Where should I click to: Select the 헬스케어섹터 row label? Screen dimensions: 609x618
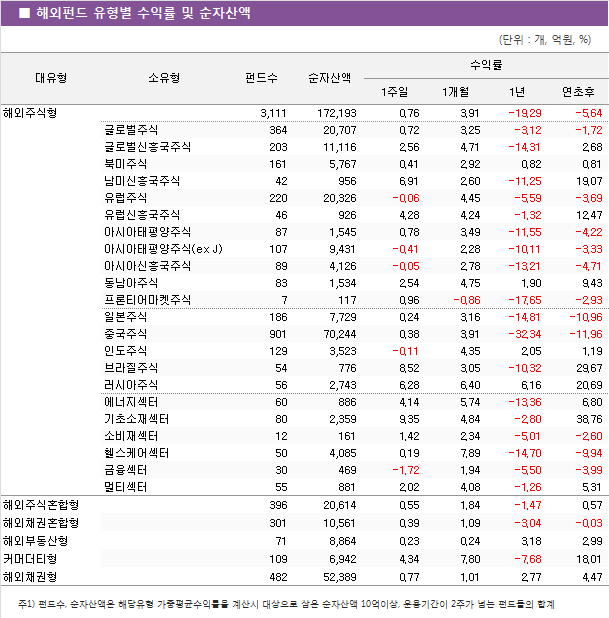point(136,453)
